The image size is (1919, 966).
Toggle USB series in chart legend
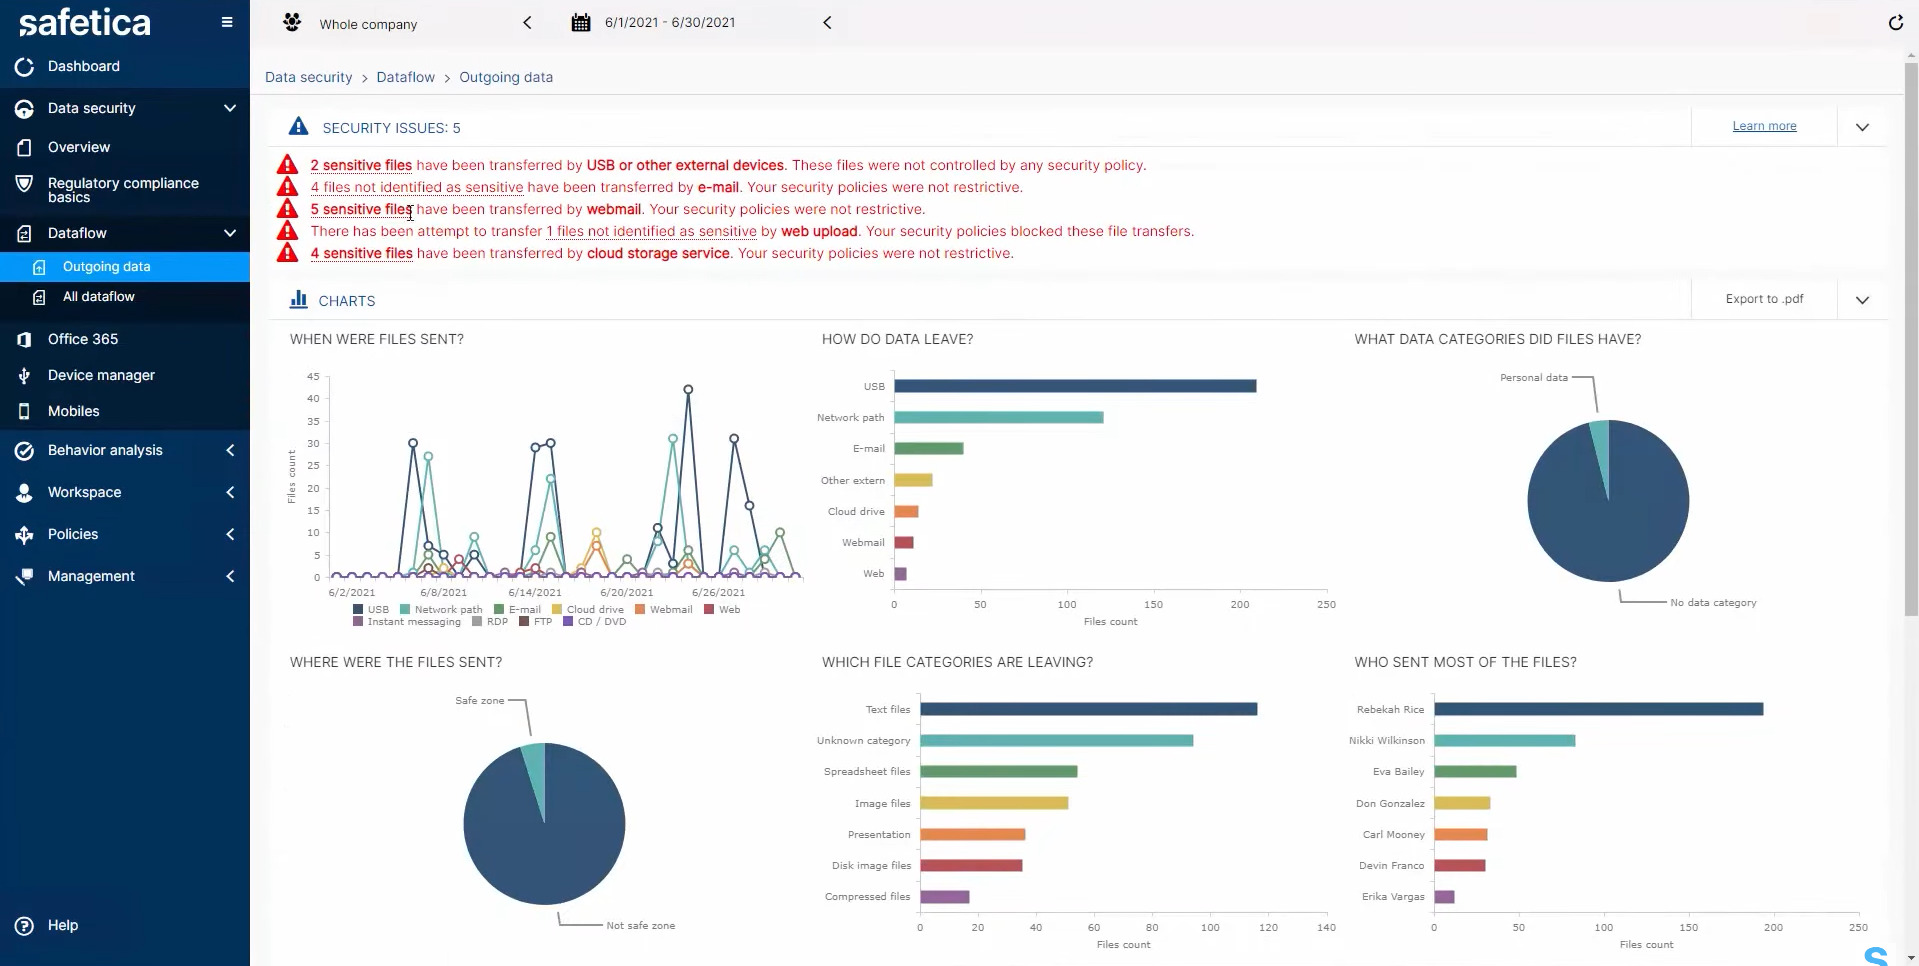(x=370, y=609)
